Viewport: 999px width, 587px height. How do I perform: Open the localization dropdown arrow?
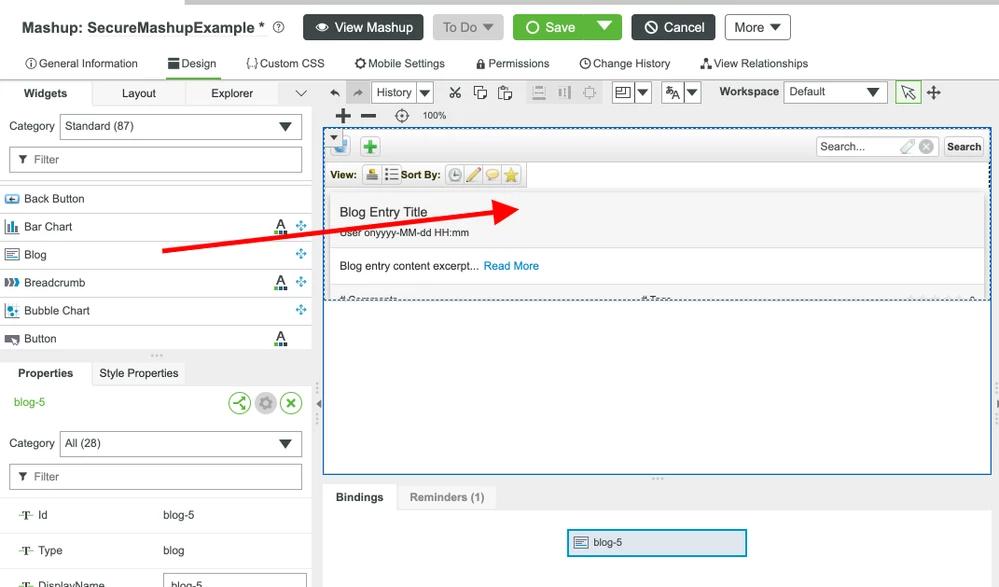pyautogui.click(x=693, y=92)
